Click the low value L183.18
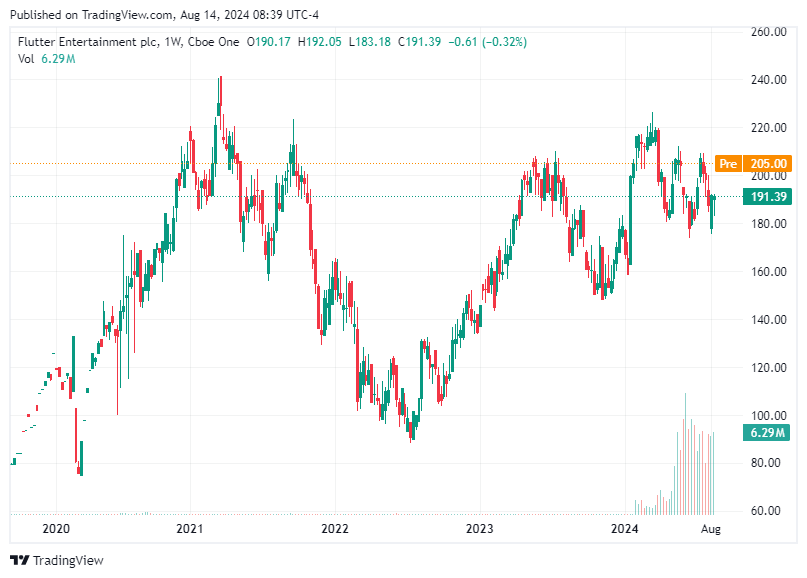The height and width of the screenshot is (578, 807). point(370,42)
